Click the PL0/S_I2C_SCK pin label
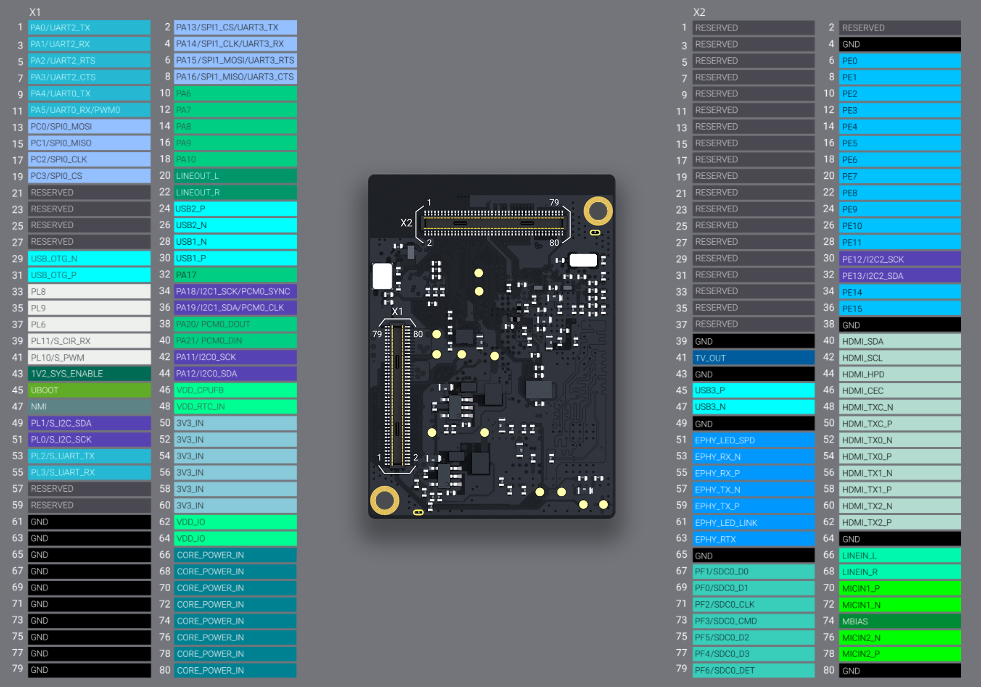 pyautogui.click(x=89, y=440)
